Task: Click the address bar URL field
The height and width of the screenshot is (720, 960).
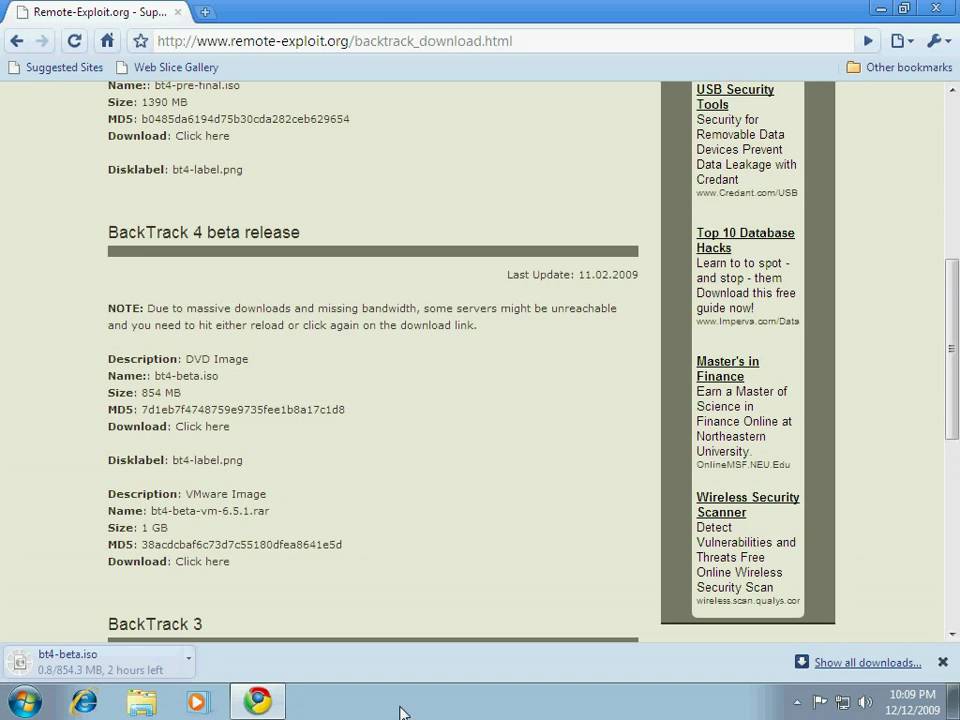Action: [x=502, y=41]
